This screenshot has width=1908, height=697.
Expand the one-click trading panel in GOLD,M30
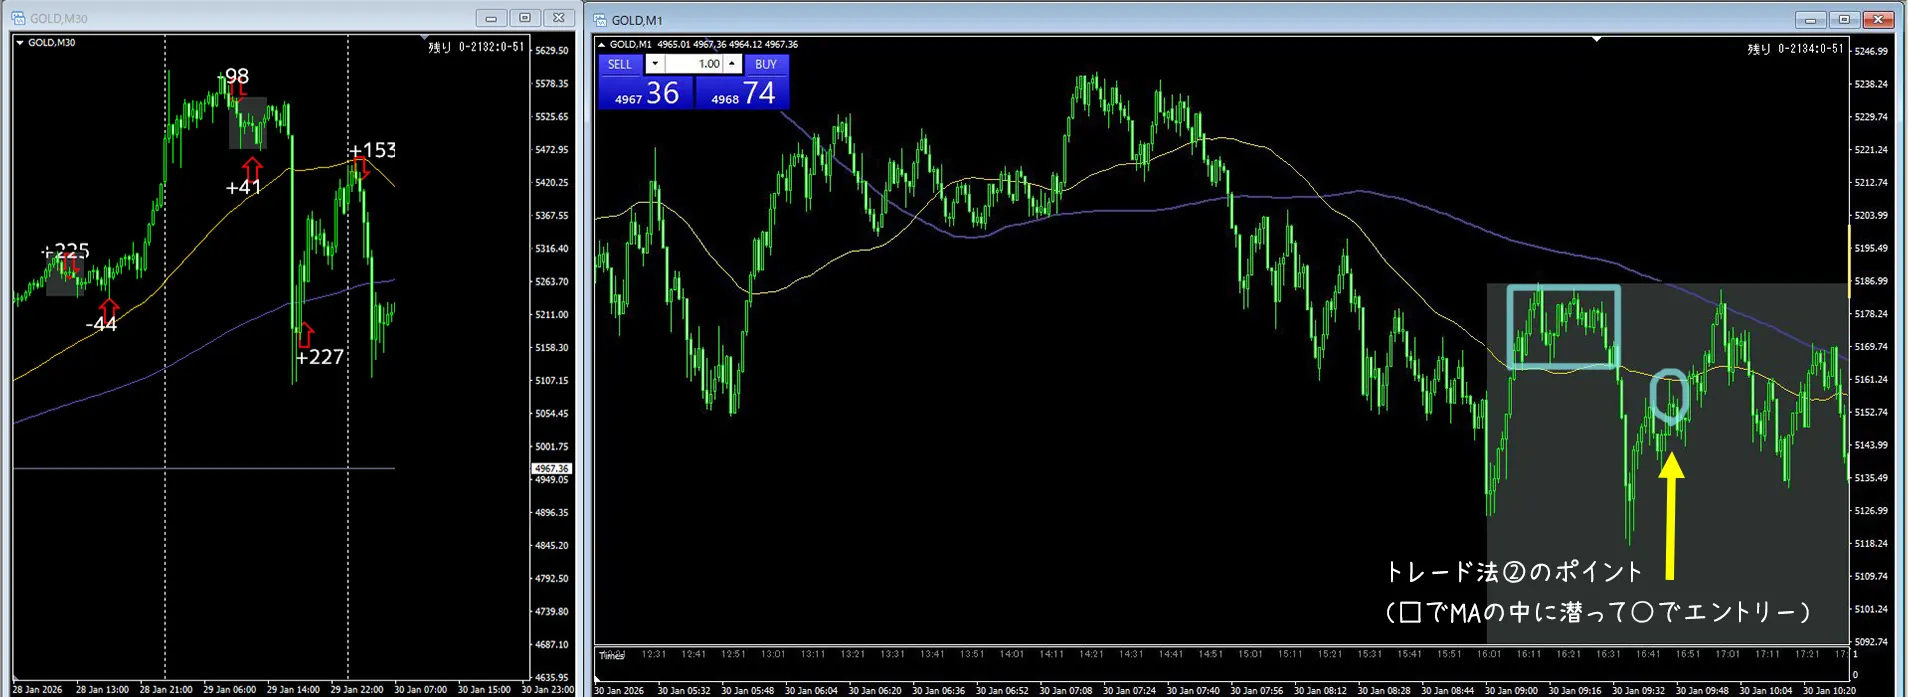tap(20, 43)
